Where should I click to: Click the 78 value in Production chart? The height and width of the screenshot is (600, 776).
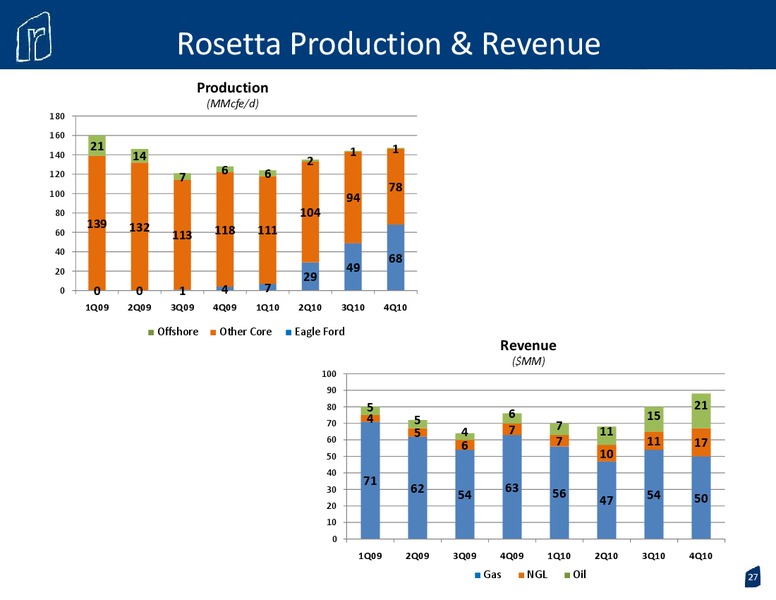pyautogui.click(x=395, y=188)
